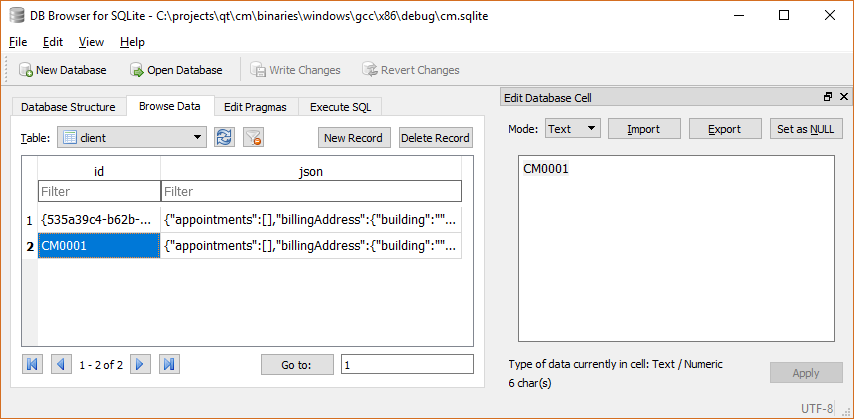The width and height of the screenshot is (854, 419).
Task: Refresh the table data with the refresh icon
Action: point(224,138)
